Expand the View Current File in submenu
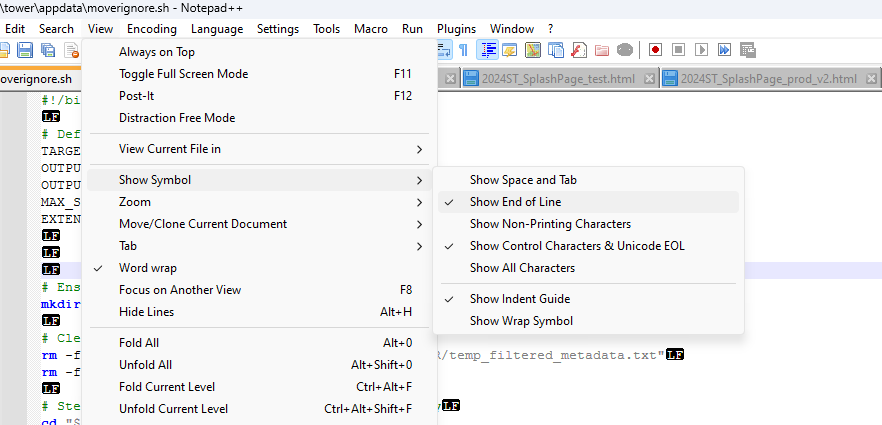 pos(258,149)
